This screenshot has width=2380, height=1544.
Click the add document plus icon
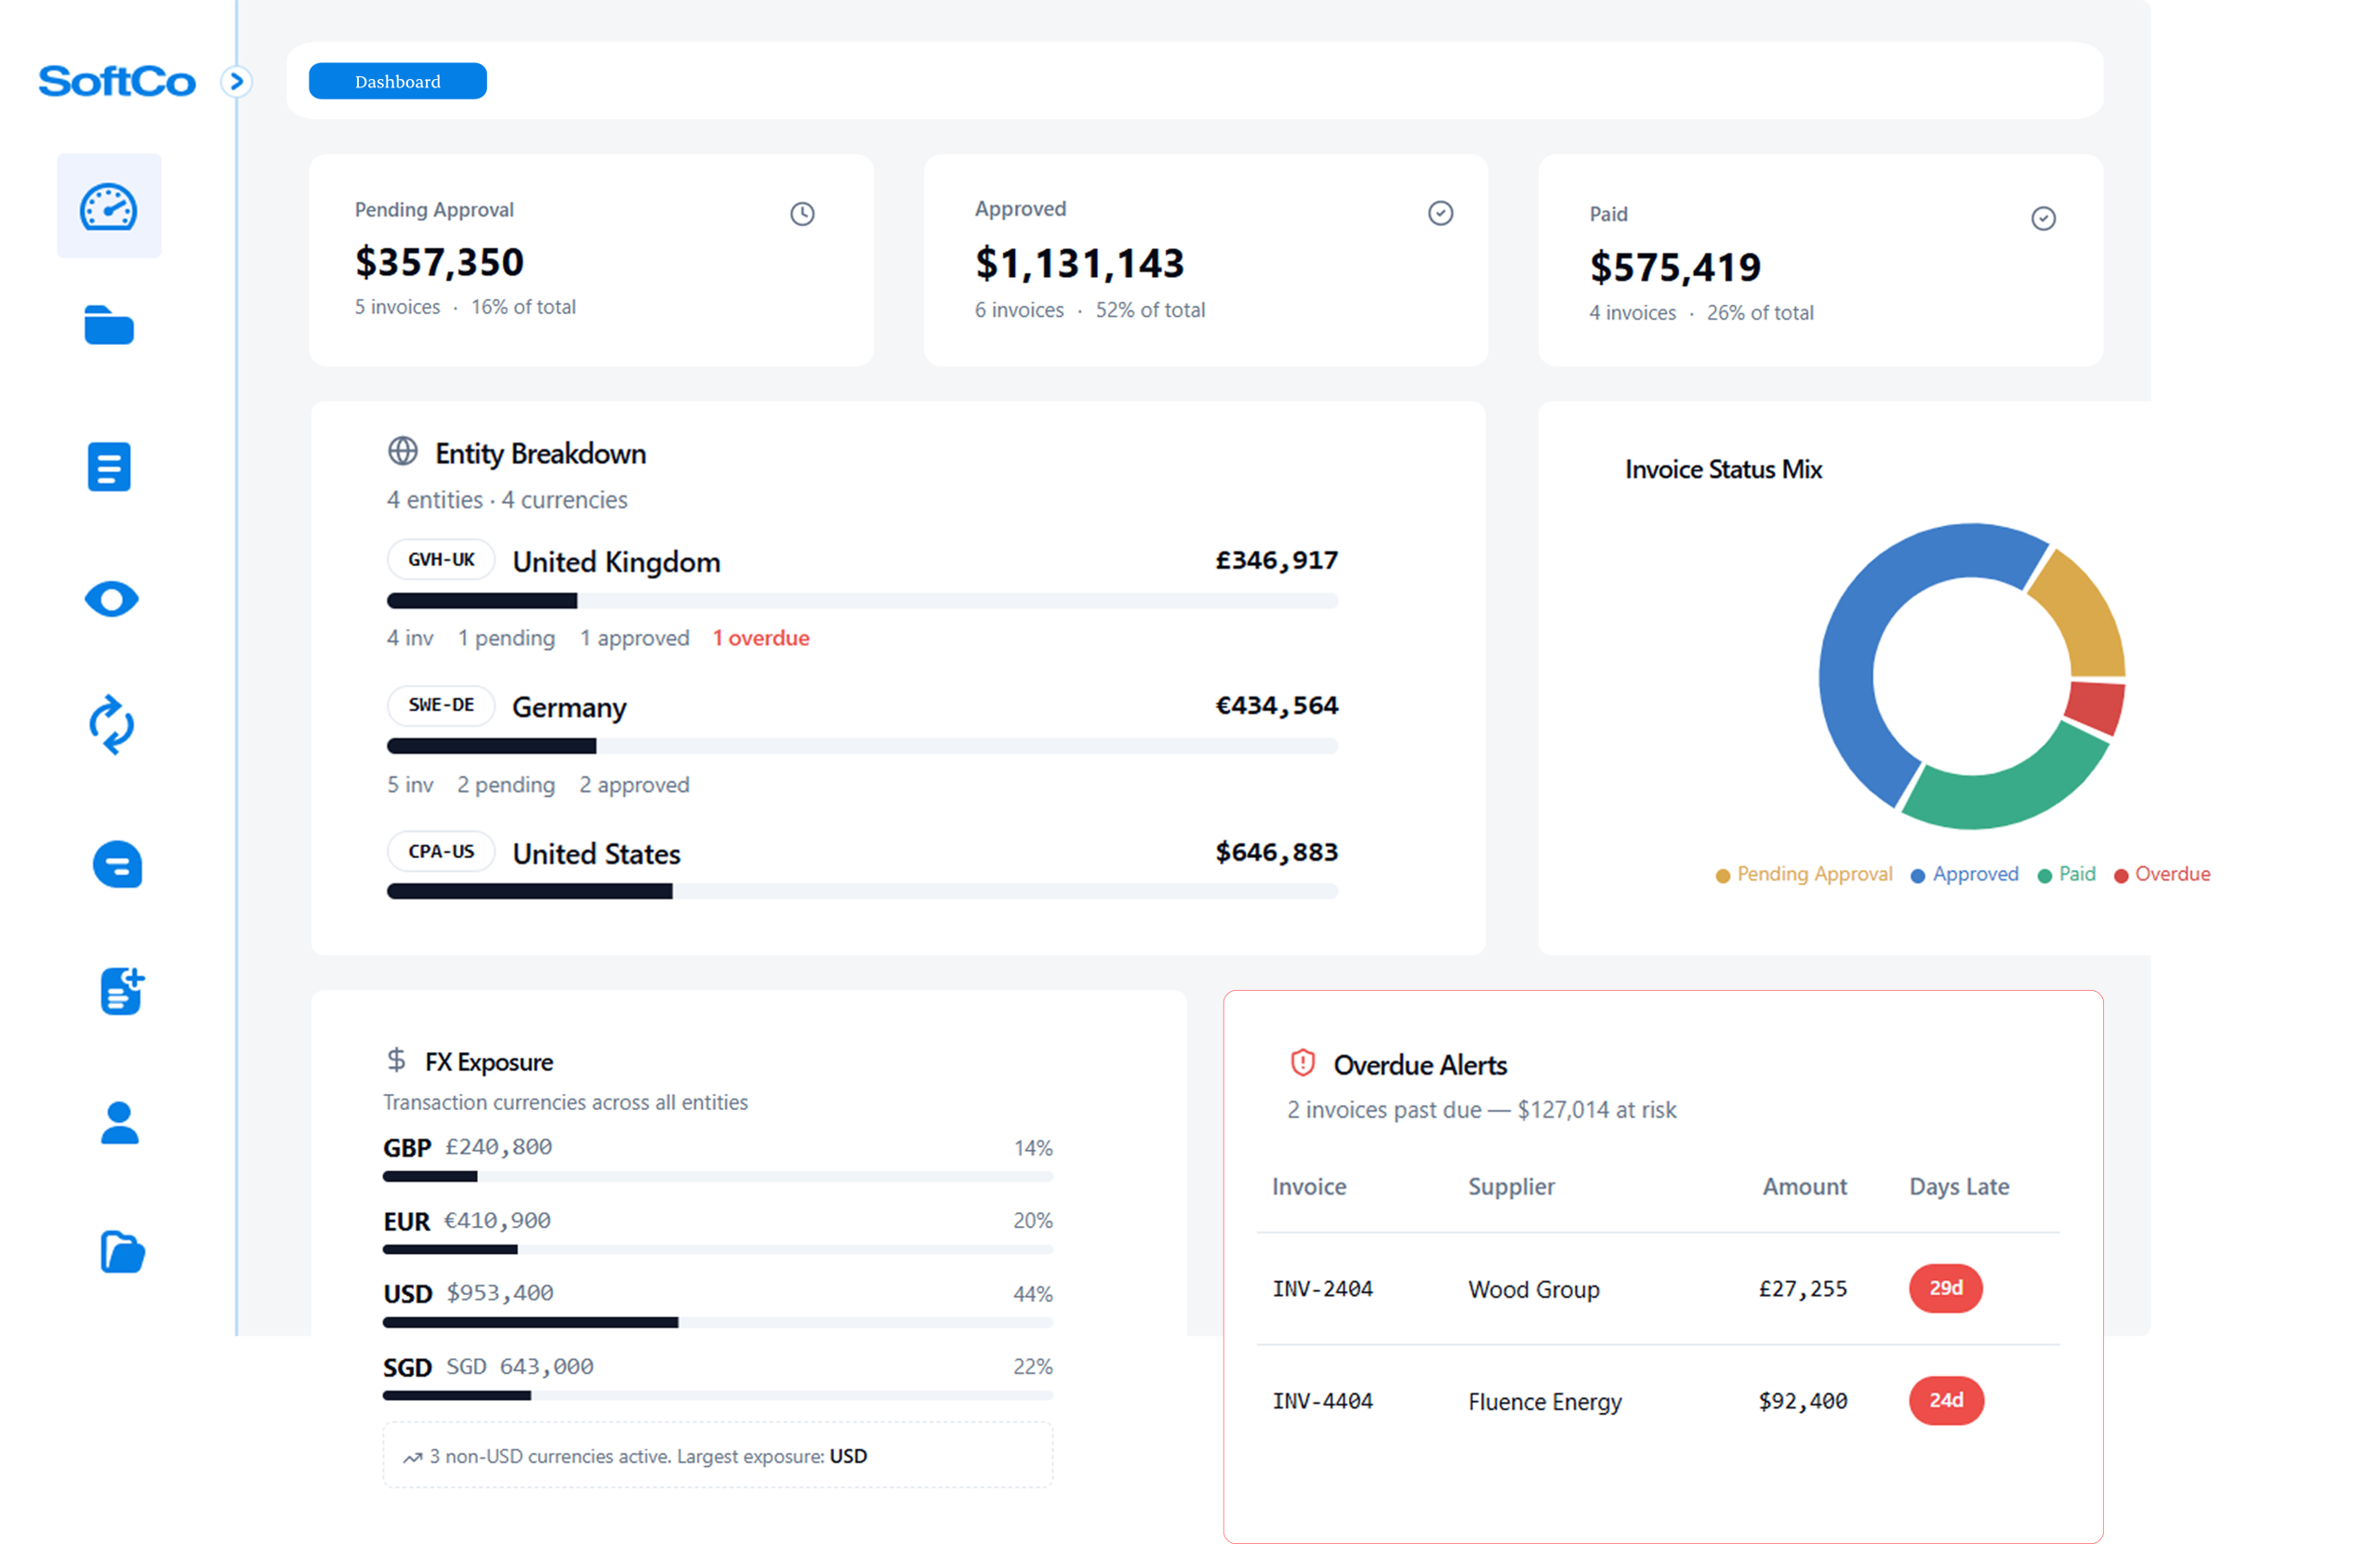pos(122,991)
